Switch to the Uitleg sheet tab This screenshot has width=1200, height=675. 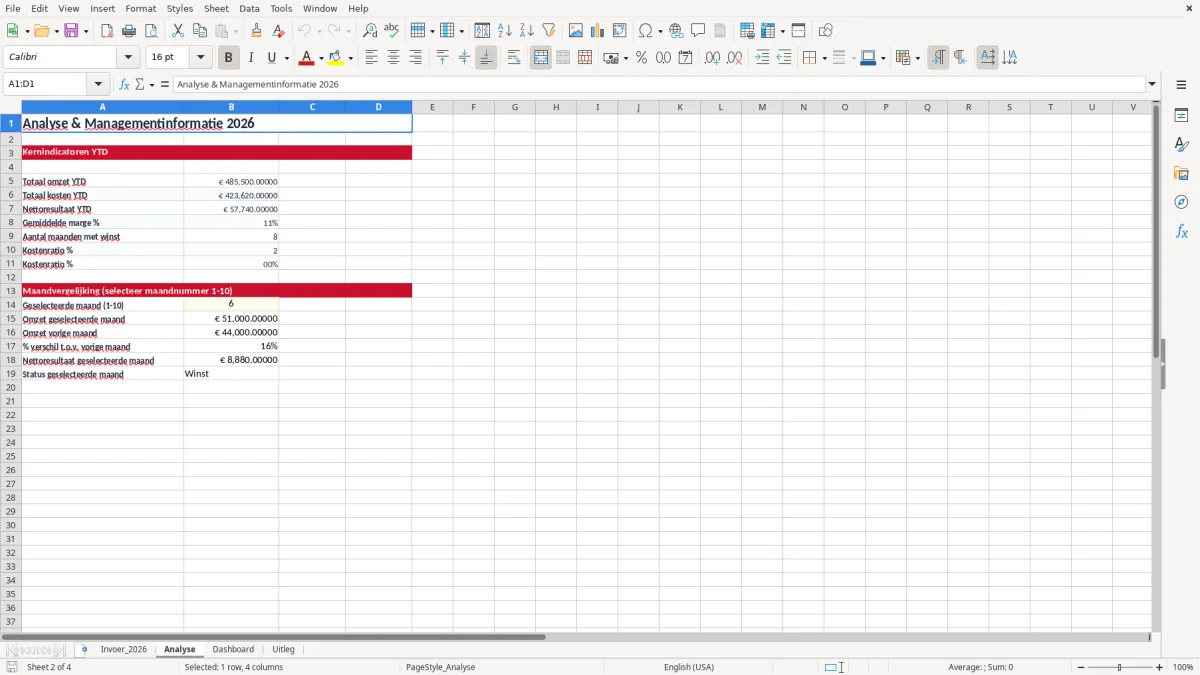[283, 649]
